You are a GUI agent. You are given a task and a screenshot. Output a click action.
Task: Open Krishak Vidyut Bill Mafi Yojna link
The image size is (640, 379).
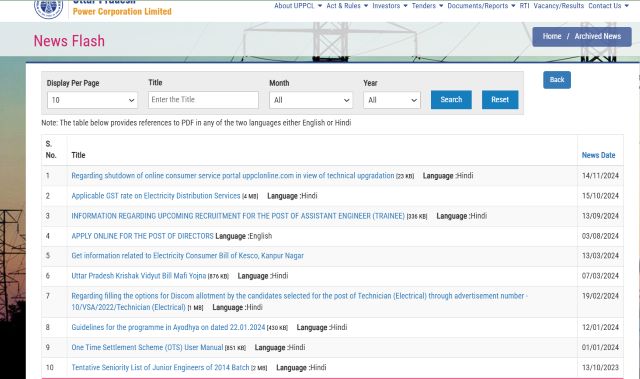pos(139,276)
